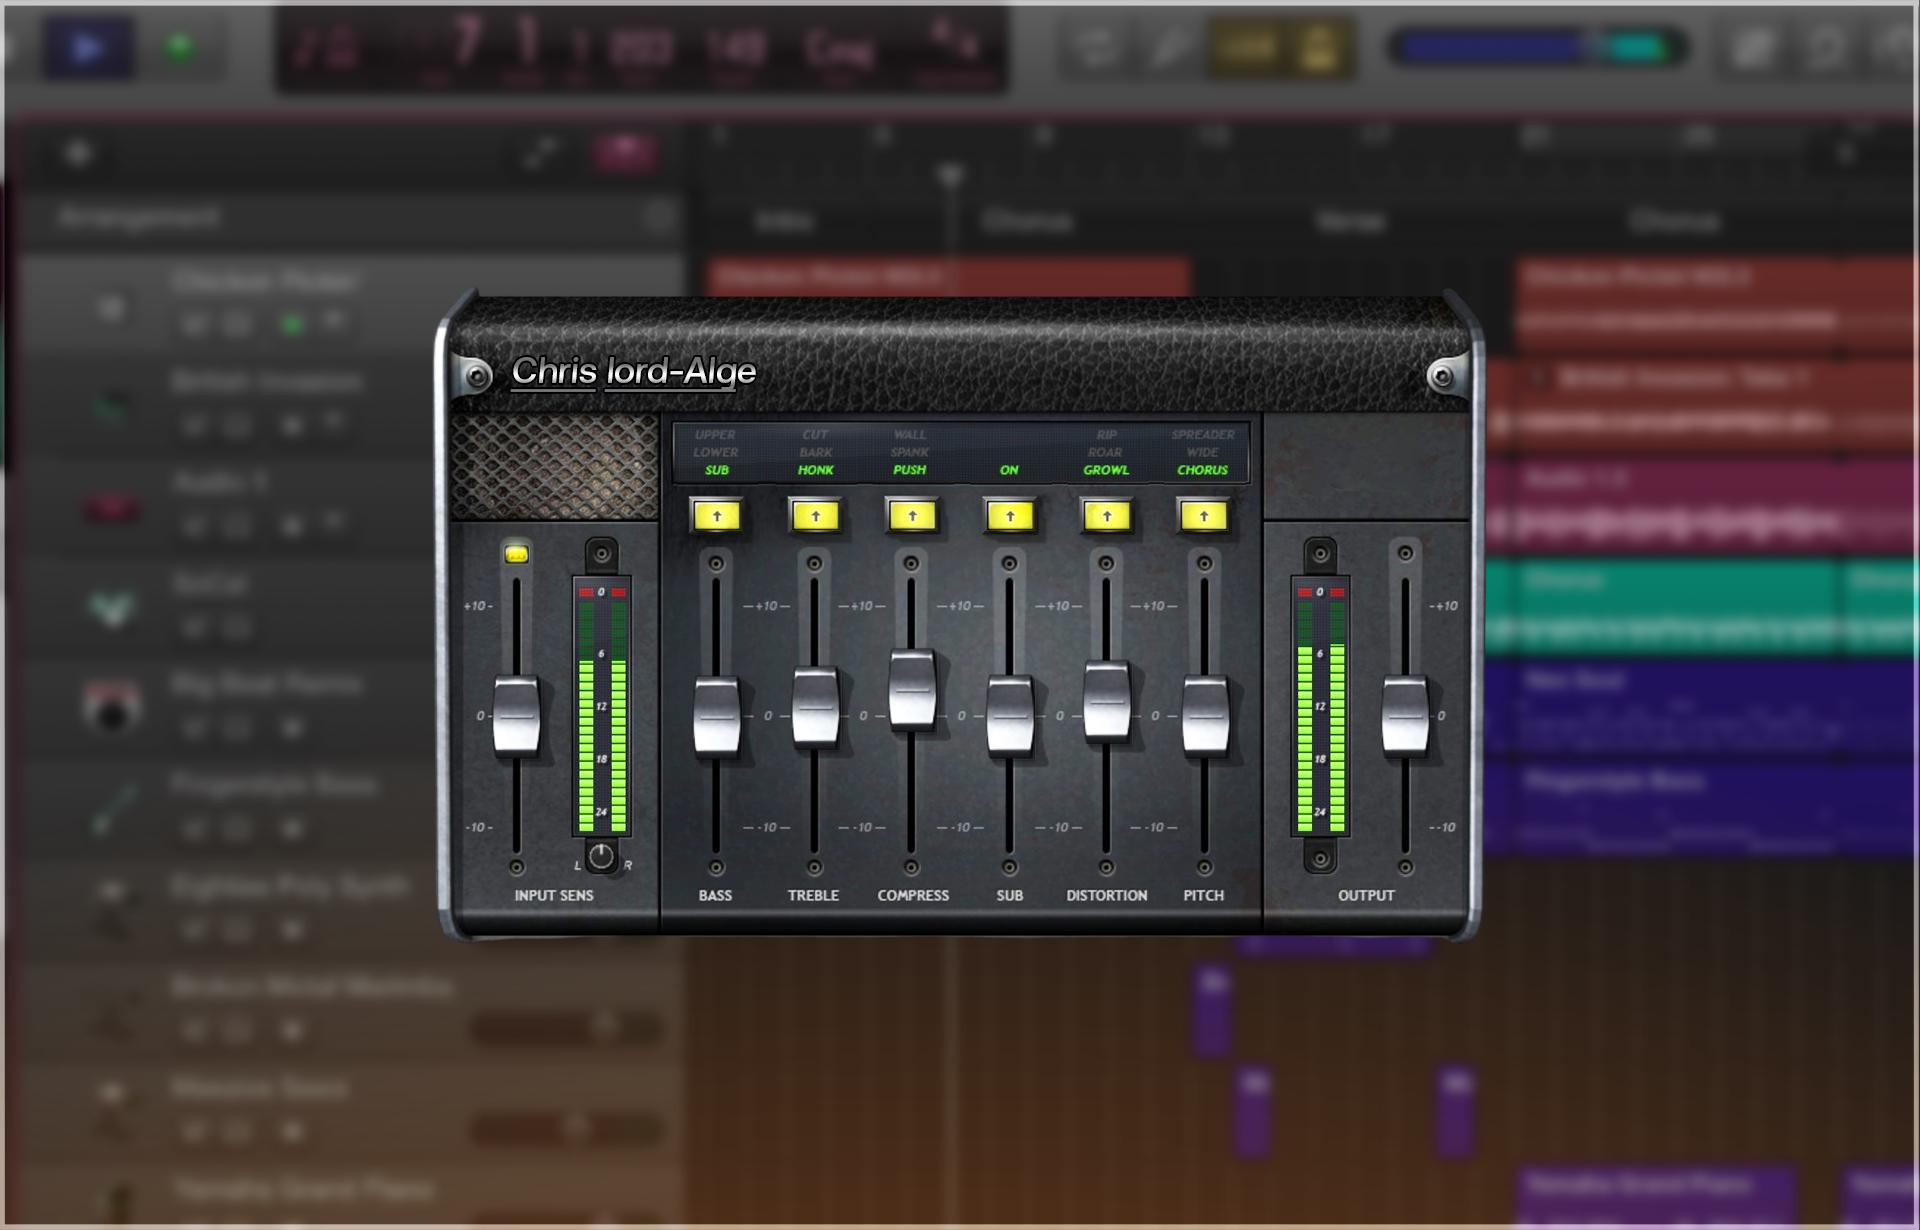Click the BASS label under the fader

click(715, 895)
